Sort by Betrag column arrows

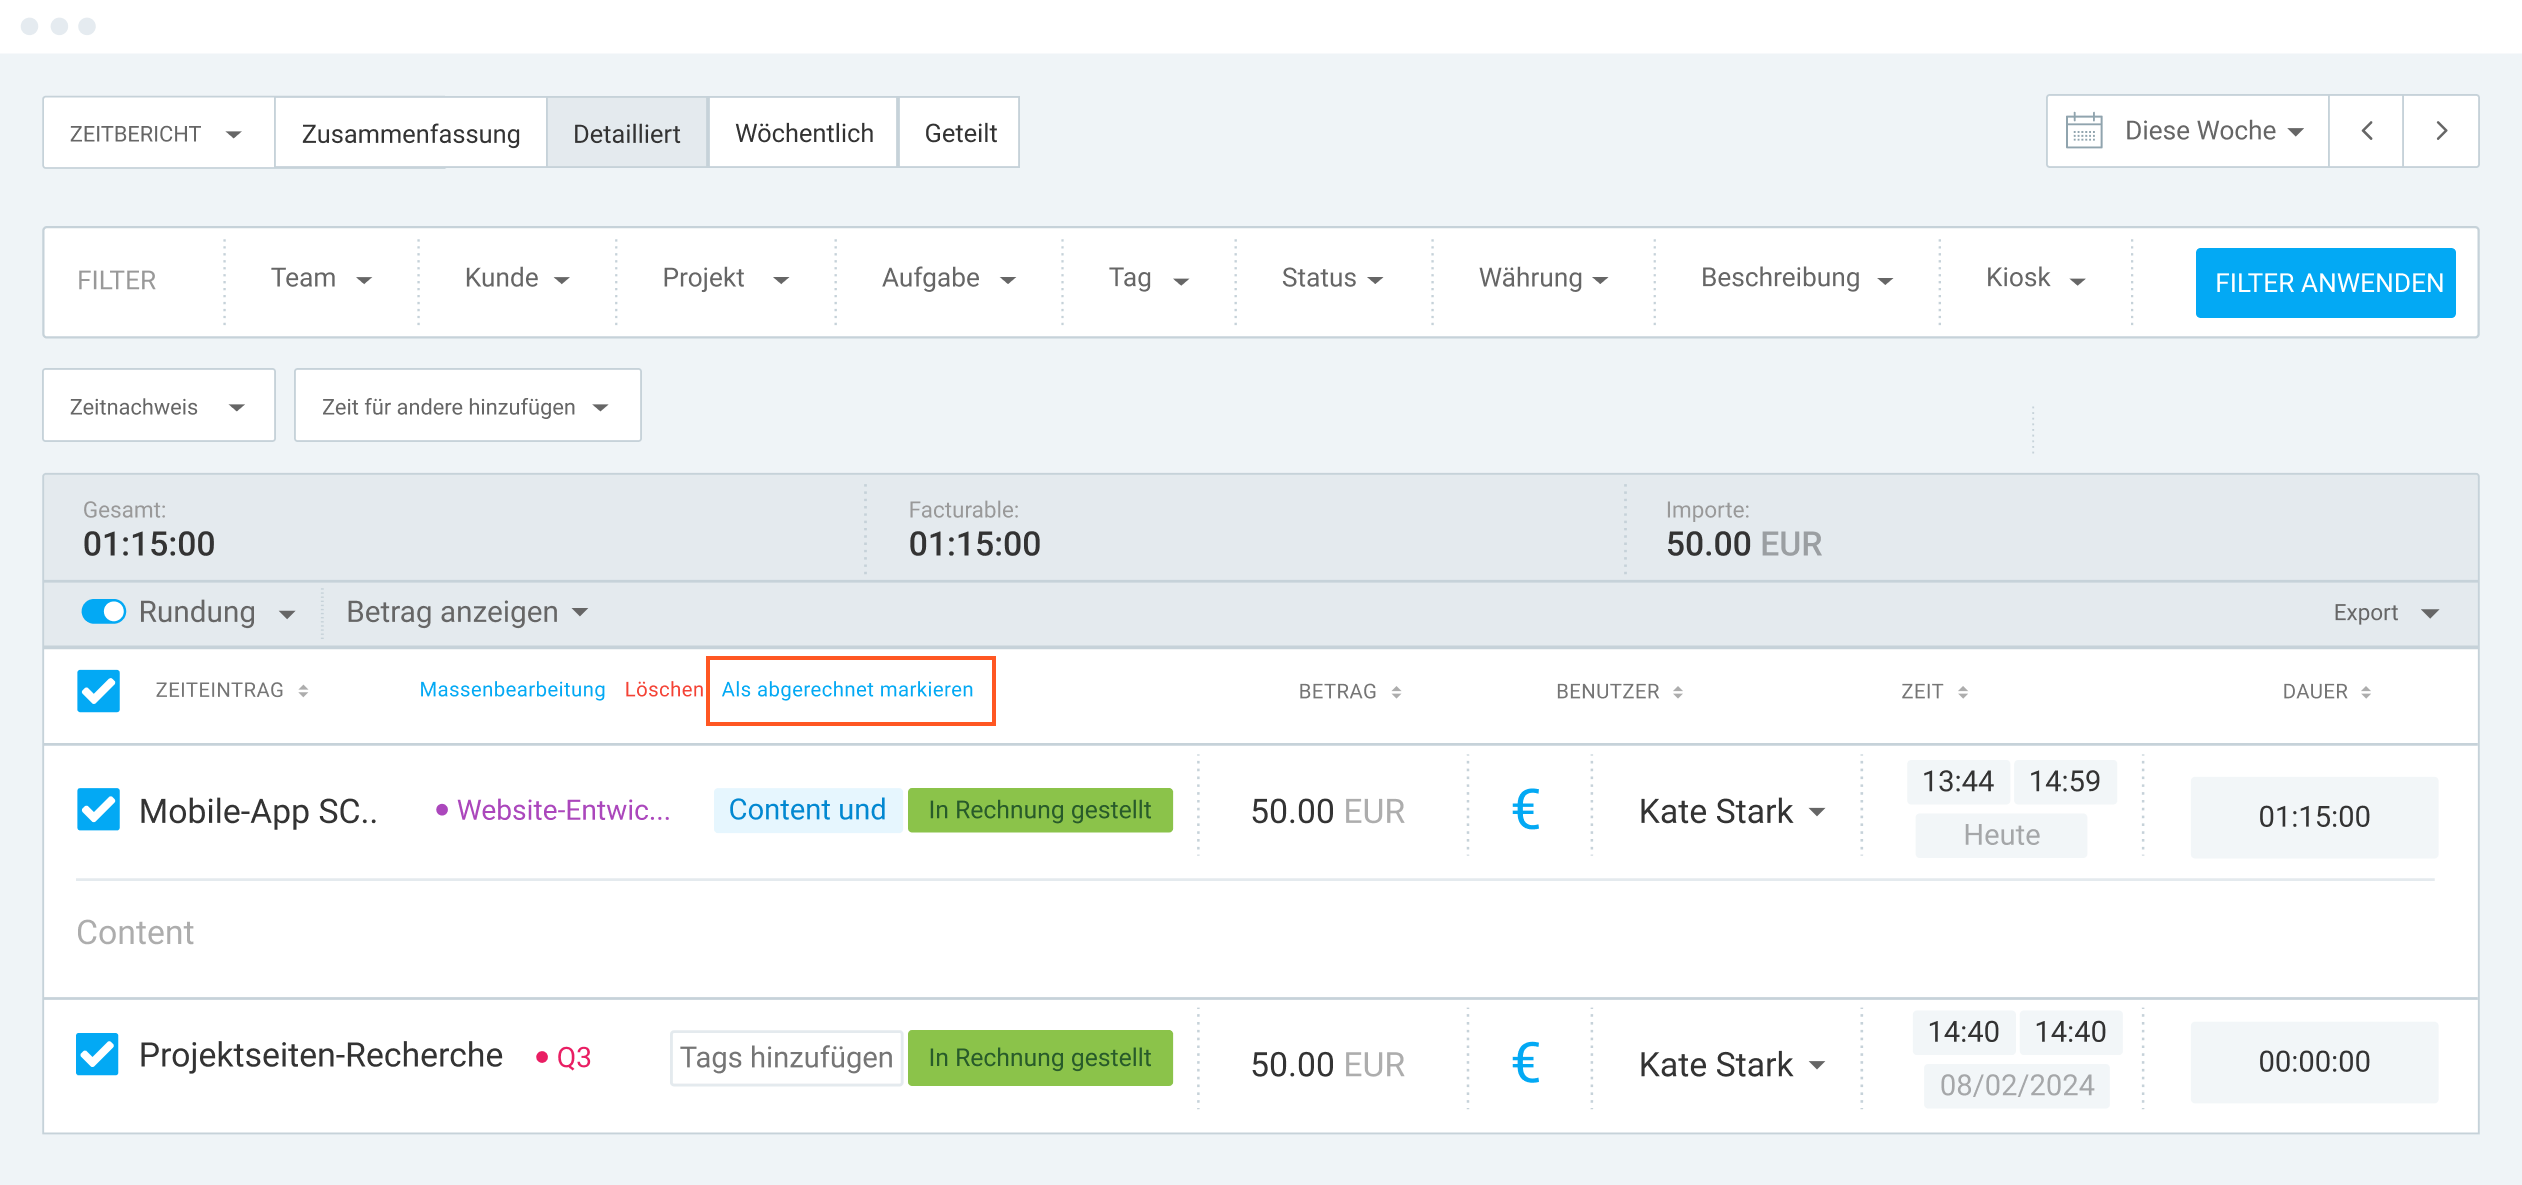pos(1396,692)
